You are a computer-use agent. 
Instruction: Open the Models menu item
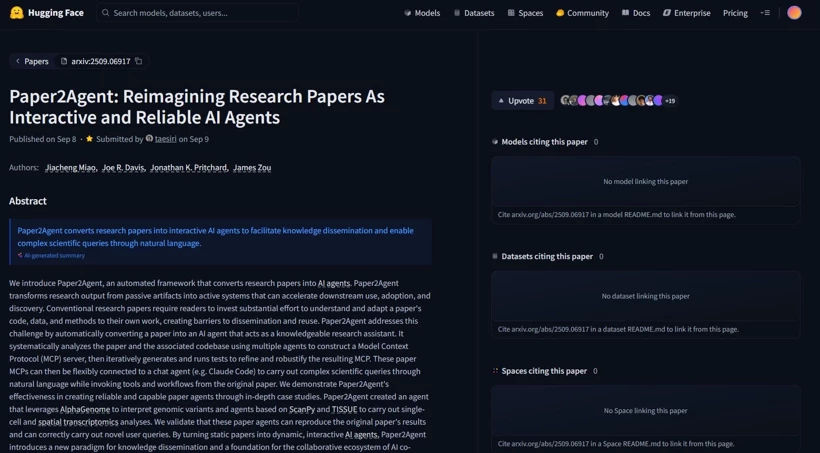pyautogui.click(x=422, y=13)
